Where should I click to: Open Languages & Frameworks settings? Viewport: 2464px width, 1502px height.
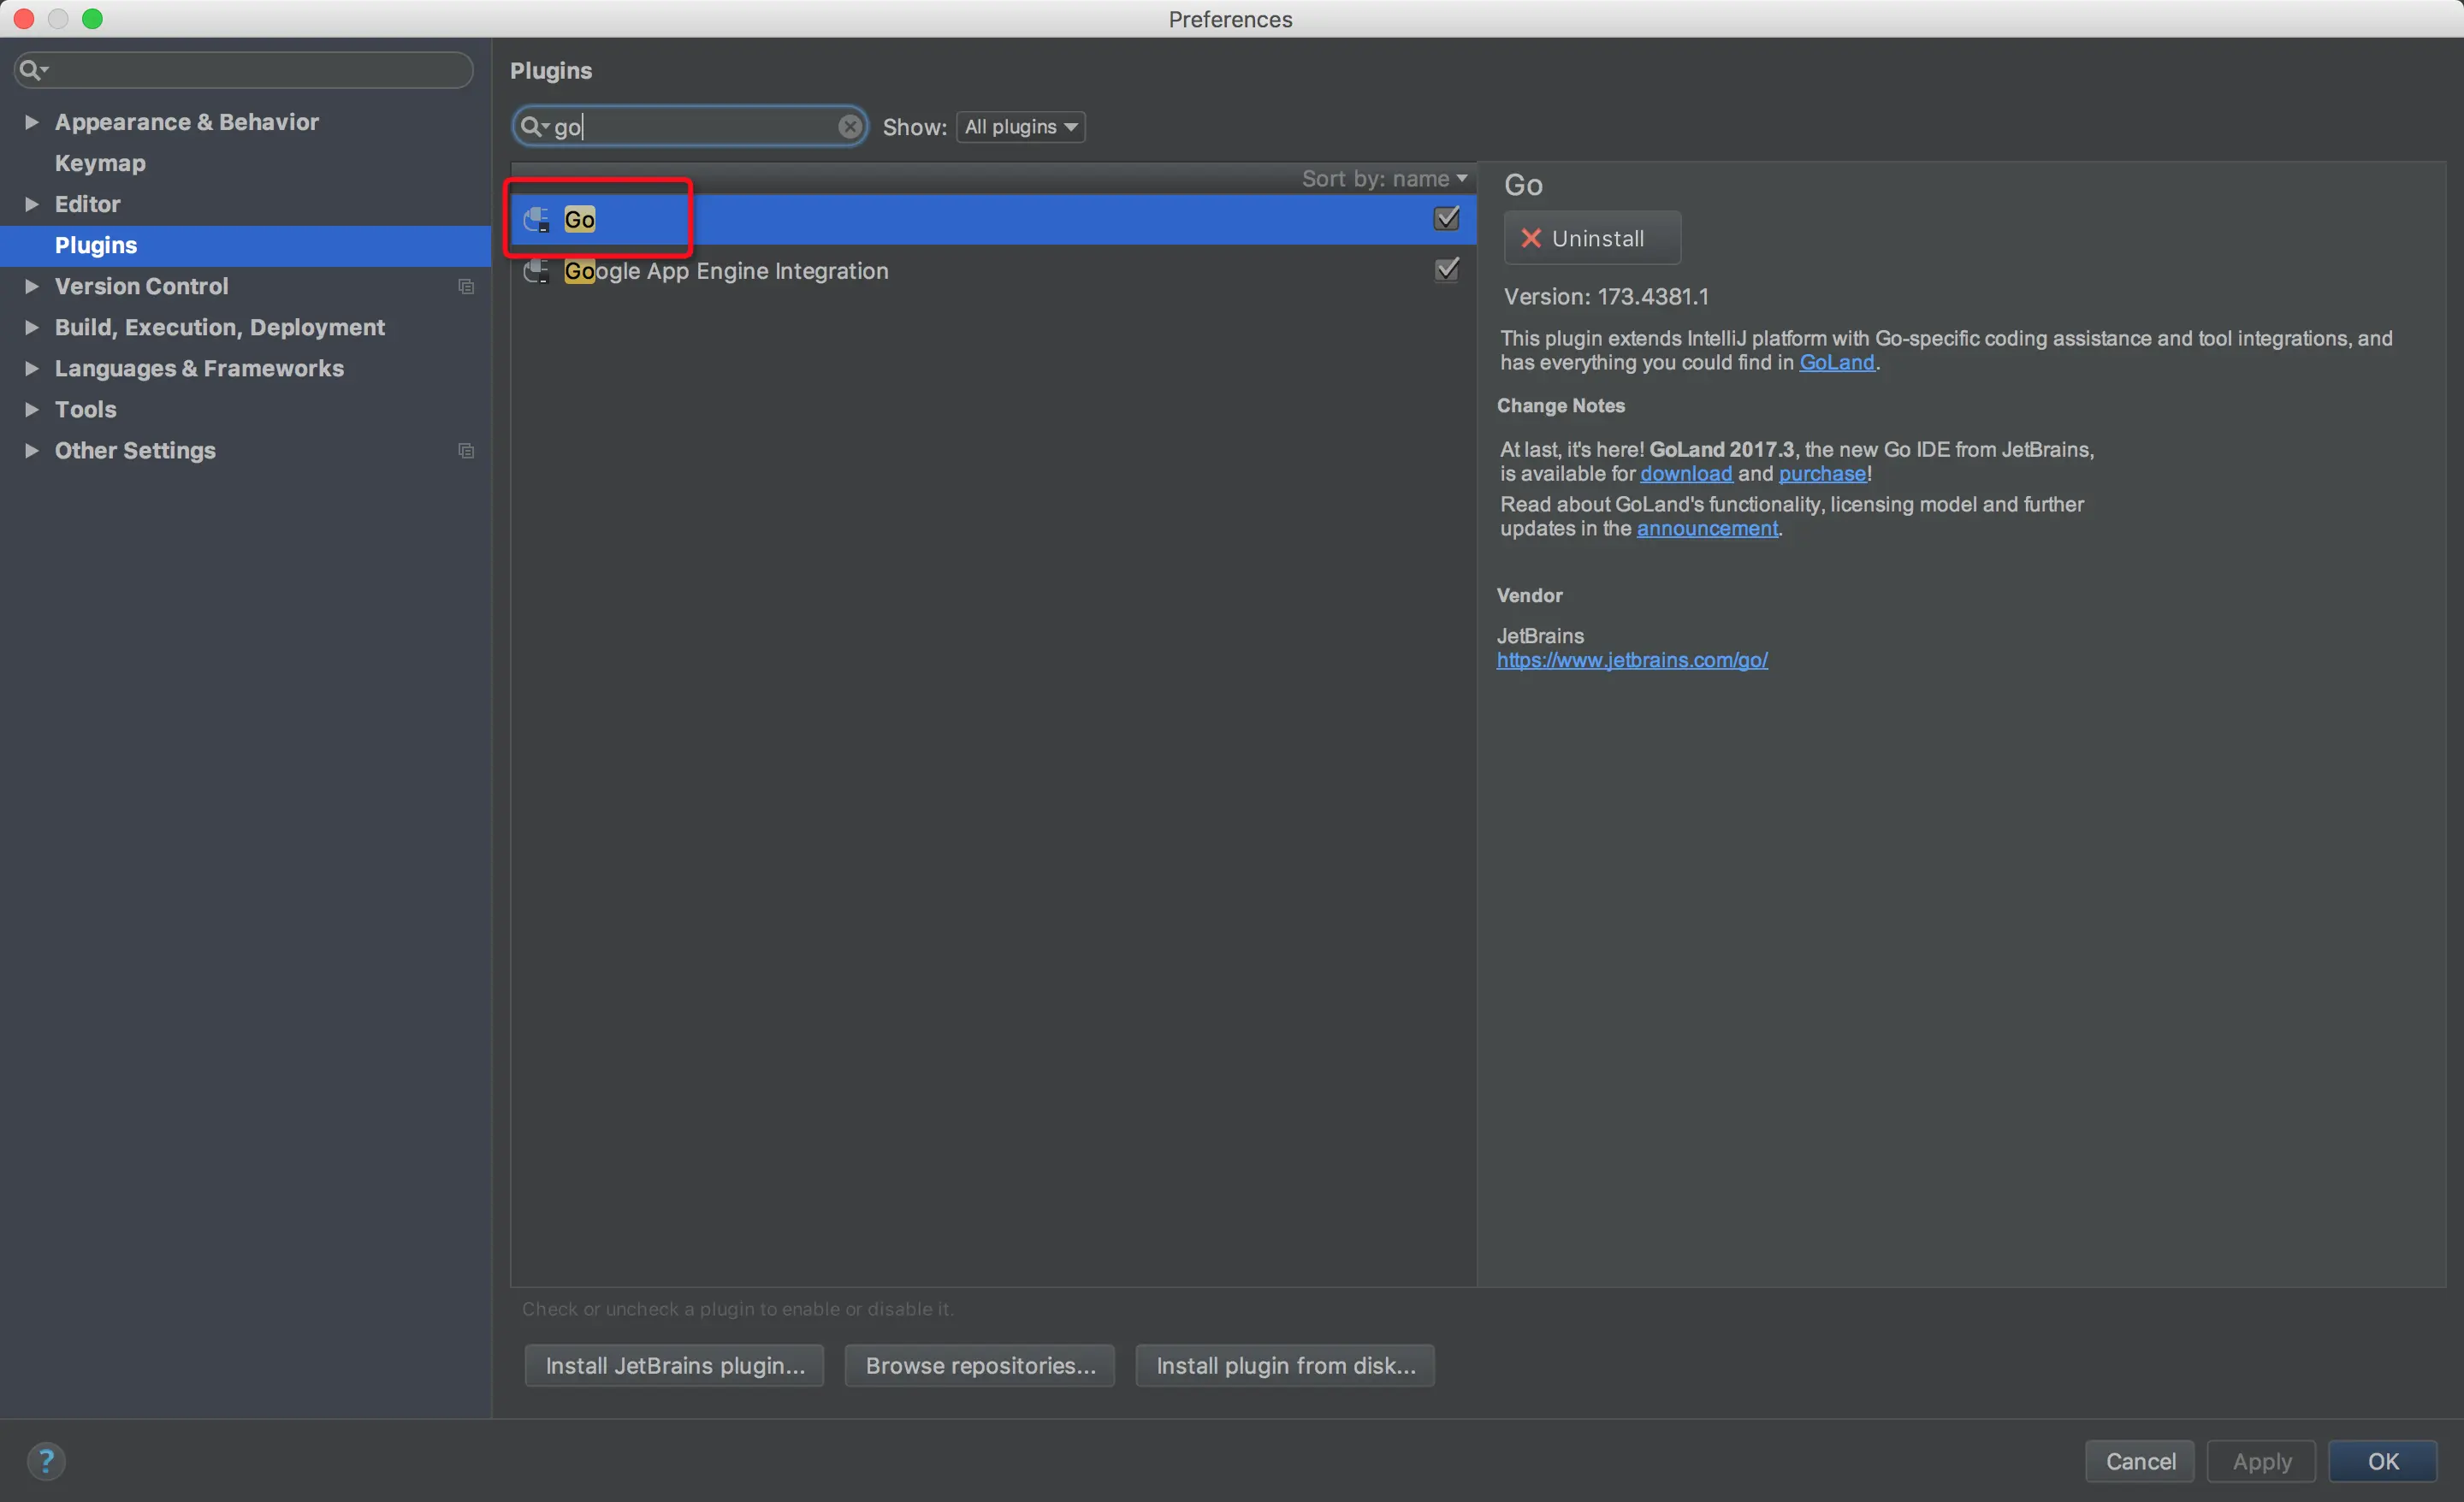(x=199, y=368)
